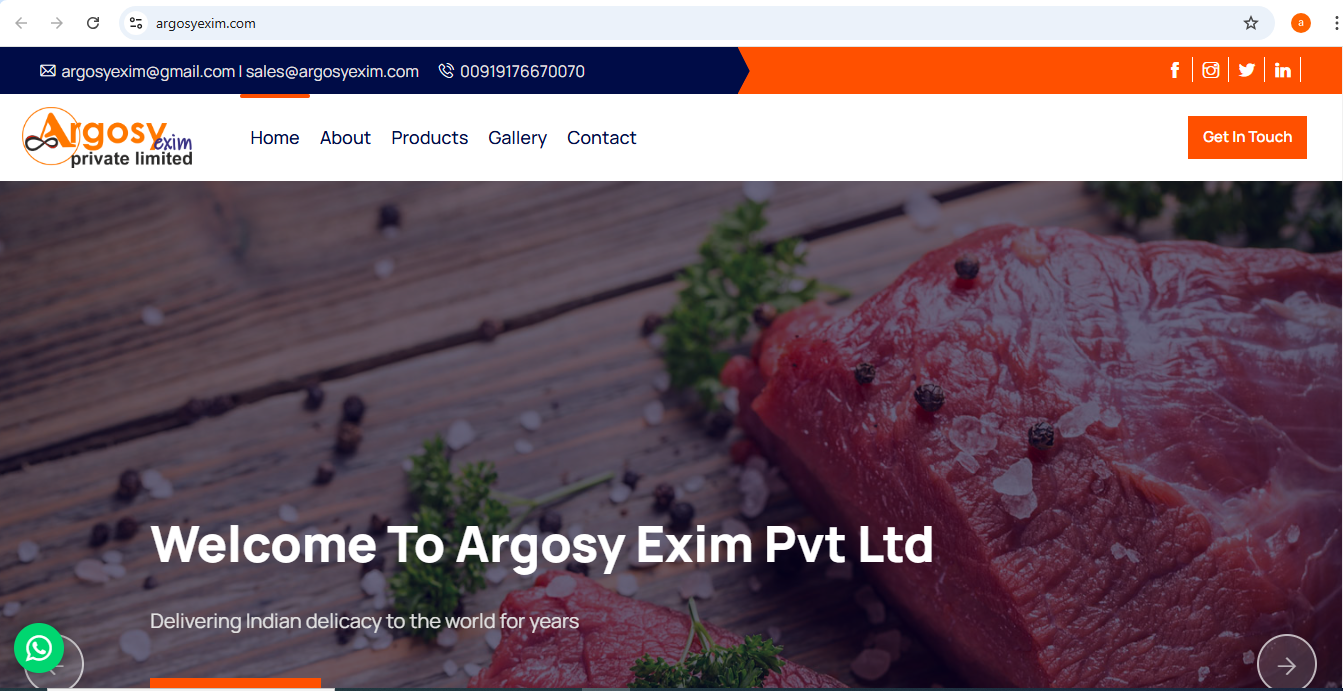Open the site information icon in address bar
The width and height of the screenshot is (1343, 691).
(136, 23)
